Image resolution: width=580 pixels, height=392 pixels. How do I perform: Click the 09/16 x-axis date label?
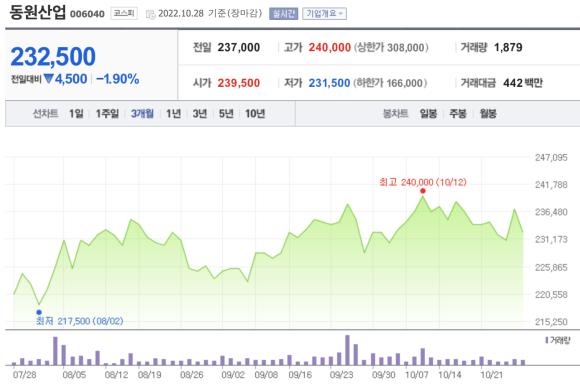coord(300,375)
